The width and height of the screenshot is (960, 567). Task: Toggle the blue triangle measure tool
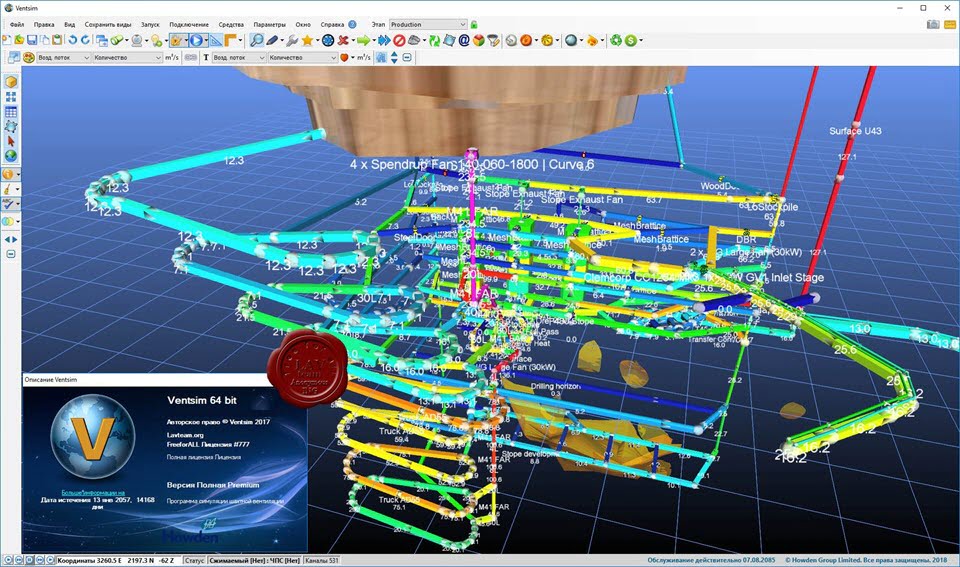[216, 40]
